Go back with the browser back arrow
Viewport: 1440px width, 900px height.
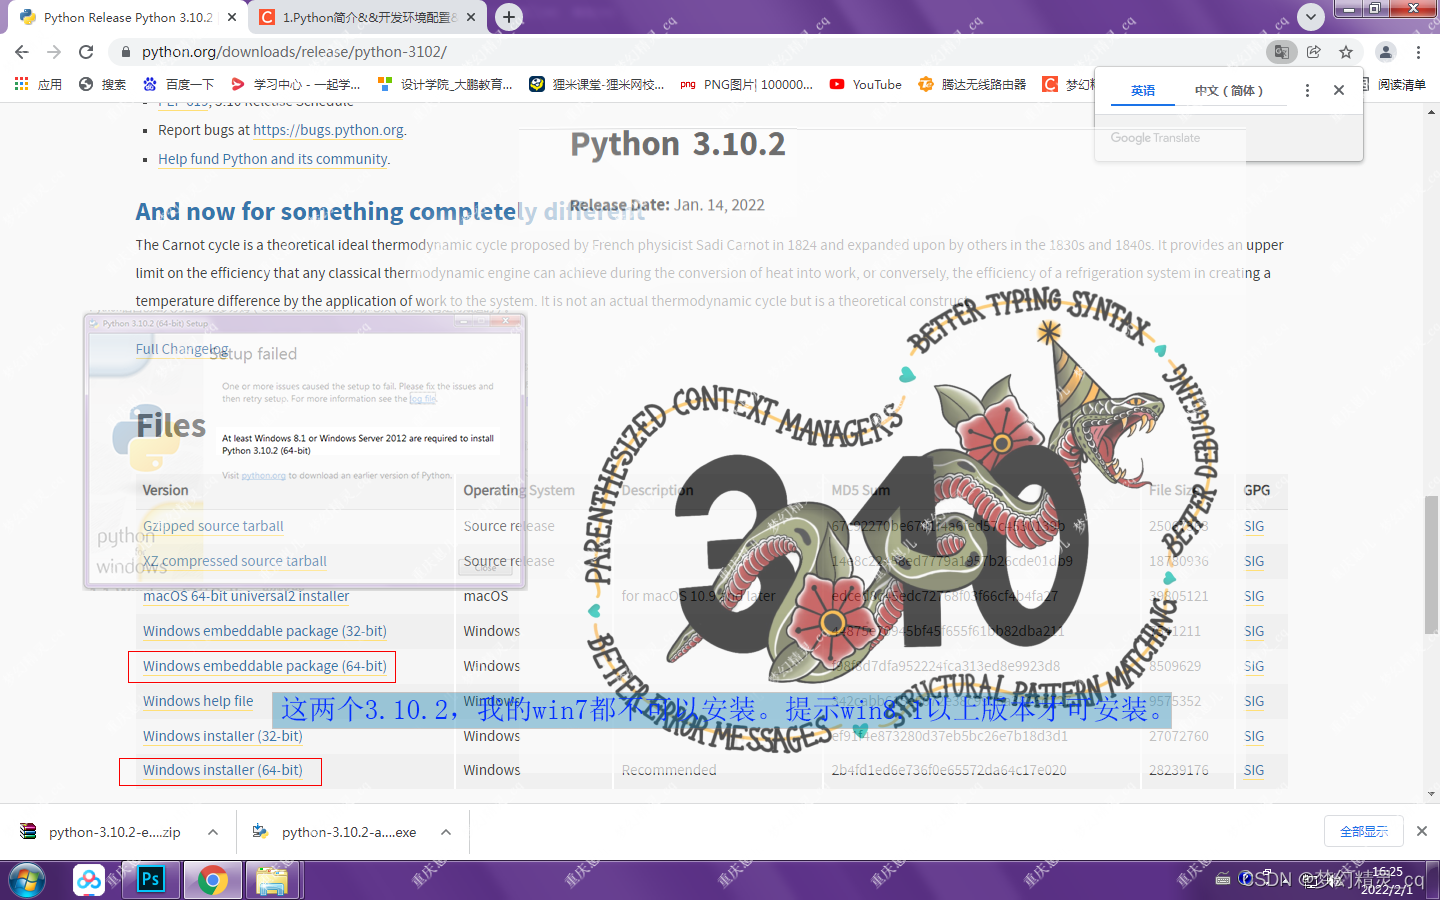22,52
